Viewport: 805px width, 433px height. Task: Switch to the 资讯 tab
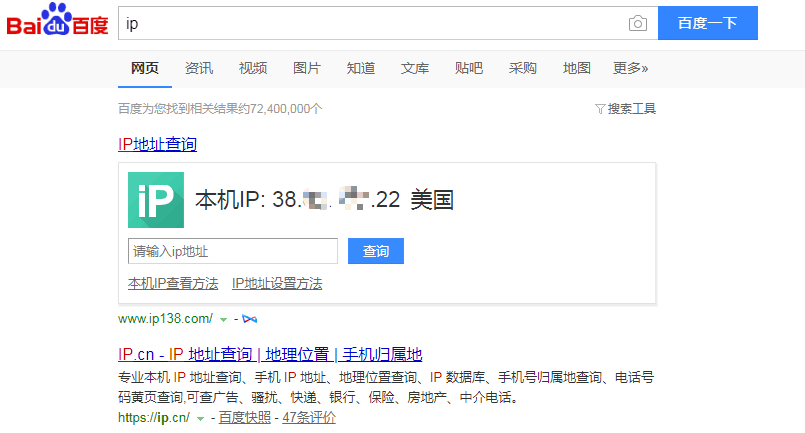199,68
